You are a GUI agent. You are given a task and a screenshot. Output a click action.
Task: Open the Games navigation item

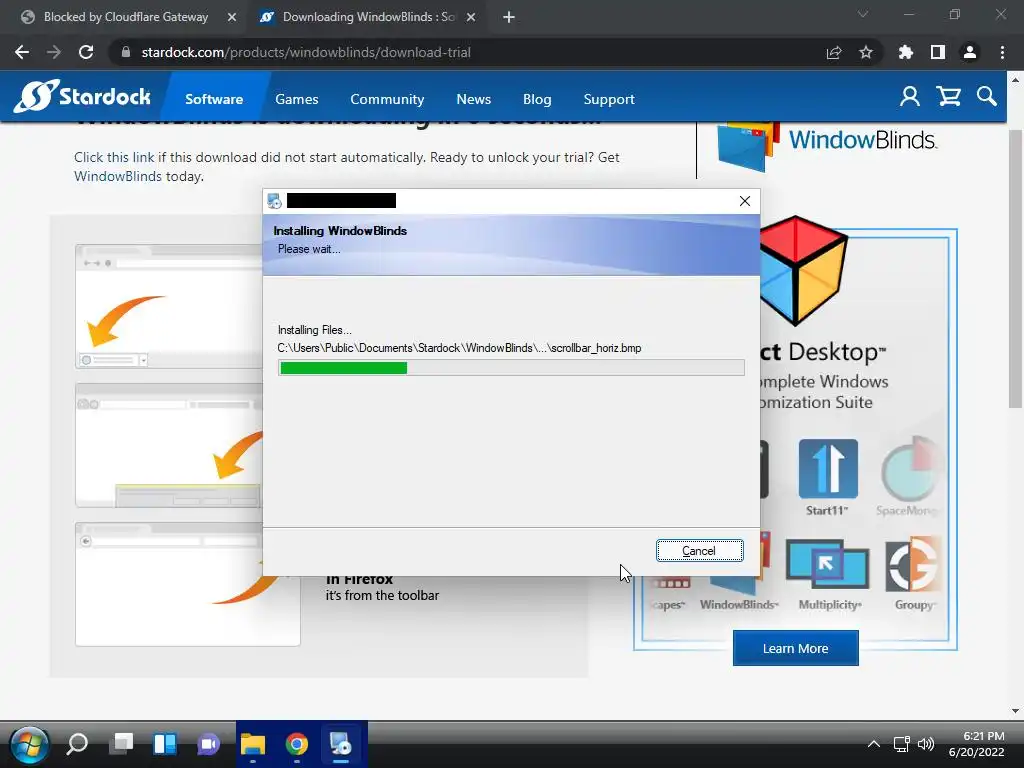296,99
